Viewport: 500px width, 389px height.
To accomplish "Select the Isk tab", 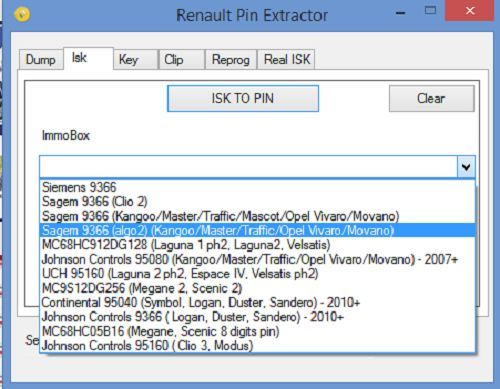I will 88,58.
